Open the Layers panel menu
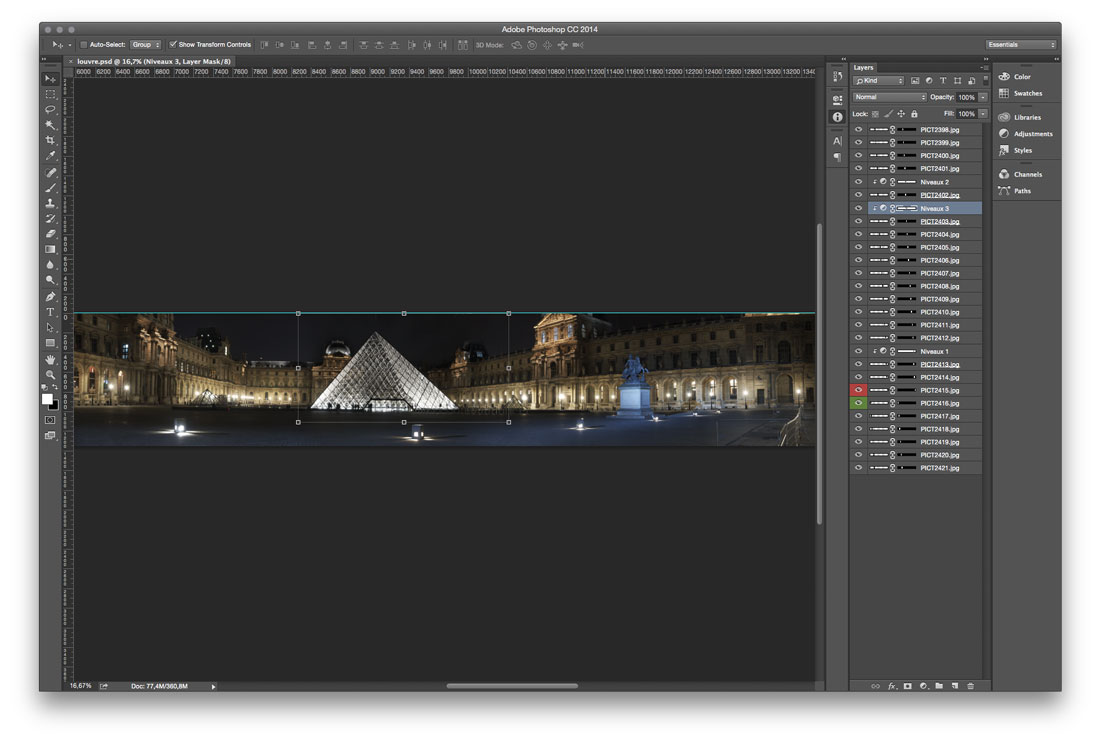Viewport: 1100px width, 744px height. click(984, 68)
